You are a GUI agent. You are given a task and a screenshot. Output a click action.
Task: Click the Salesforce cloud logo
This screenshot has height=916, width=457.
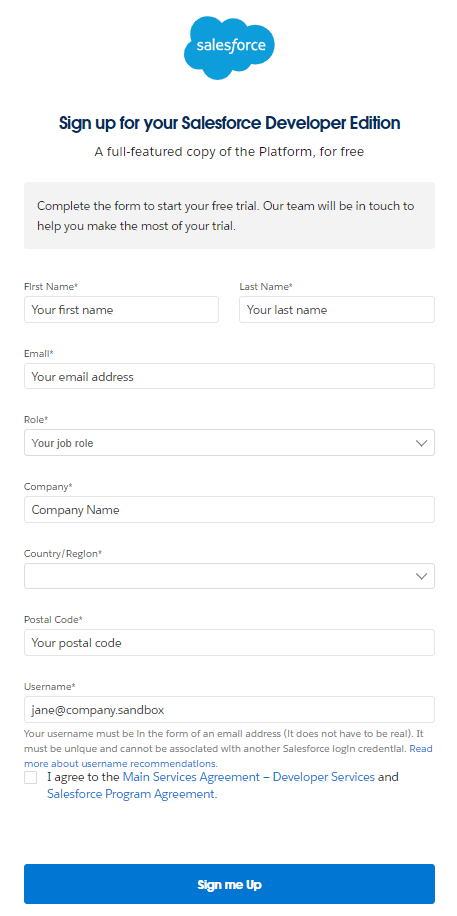click(229, 48)
